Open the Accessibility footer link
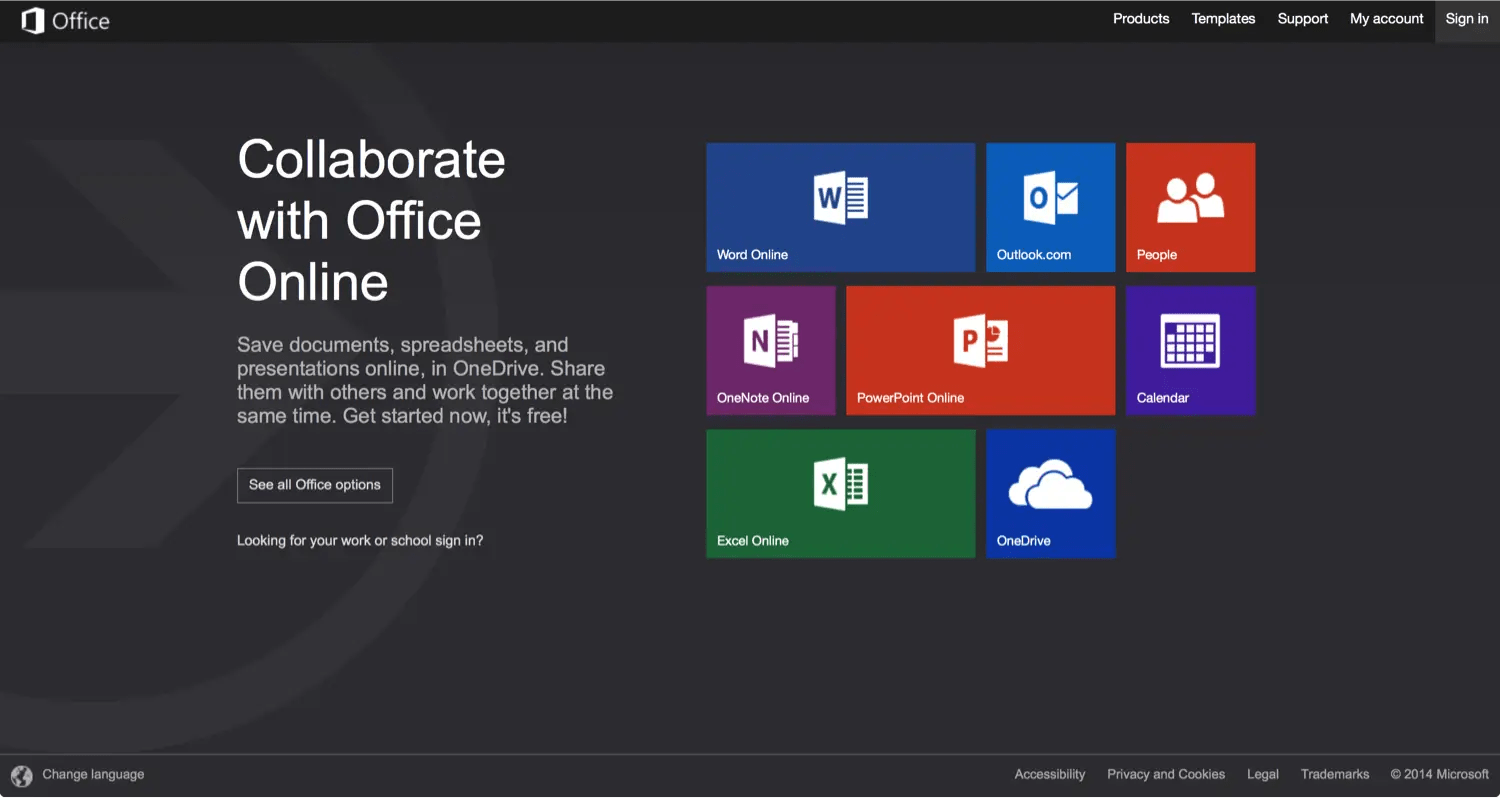Image resolution: width=1500 pixels, height=798 pixels. pyautogui.click(x=1050, y=775)
